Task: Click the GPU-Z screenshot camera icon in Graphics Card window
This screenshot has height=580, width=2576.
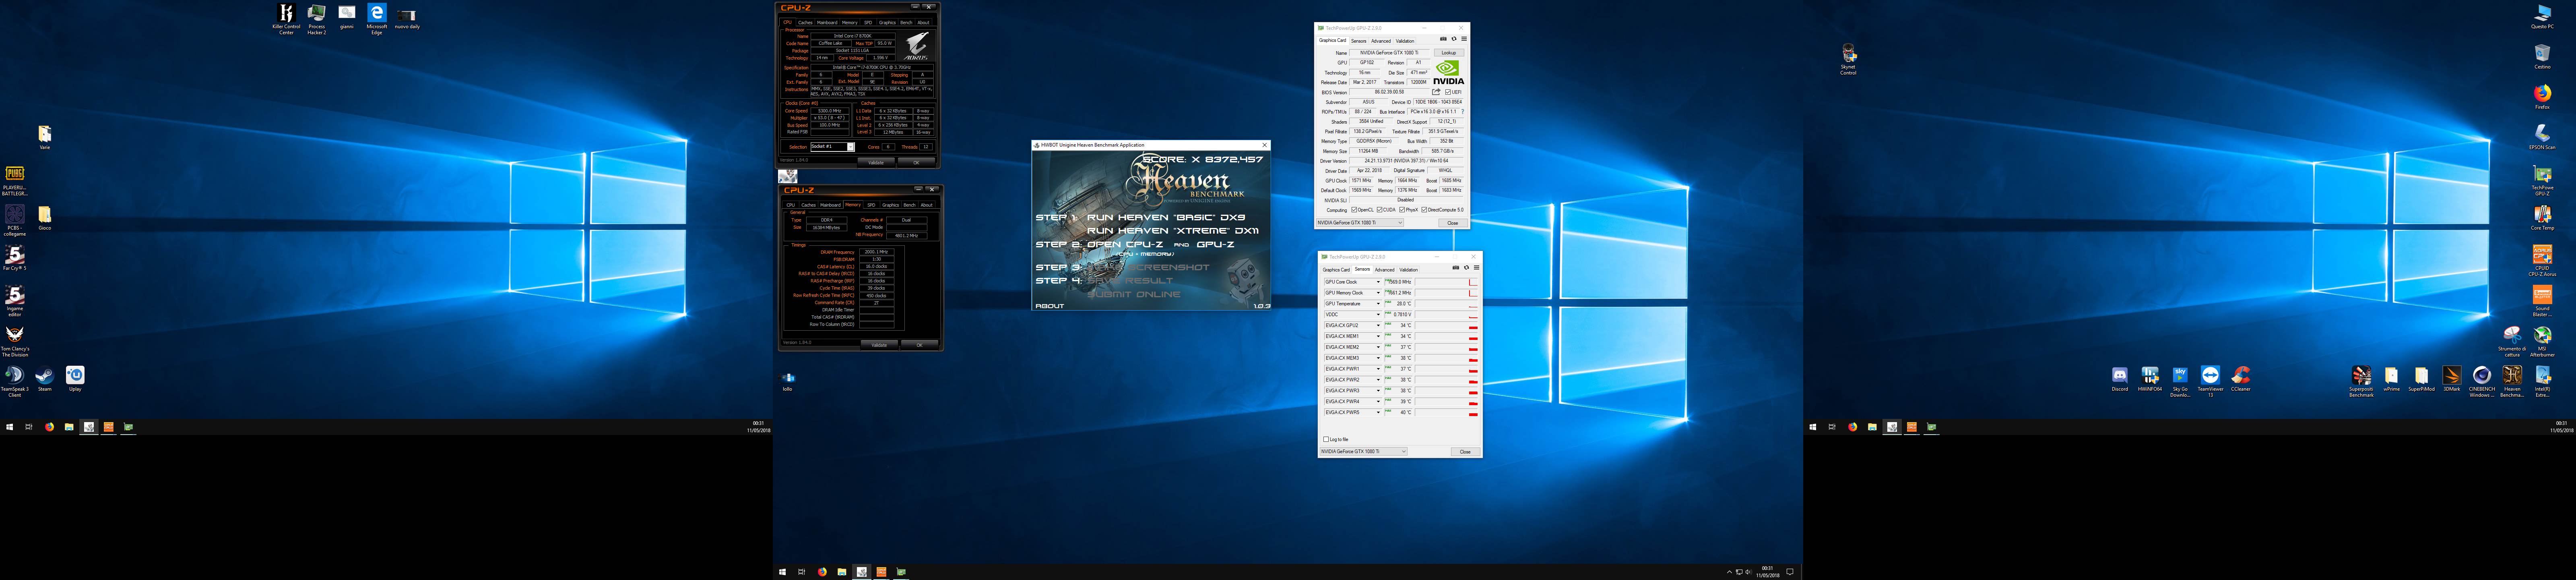Action: point(1443,40)
